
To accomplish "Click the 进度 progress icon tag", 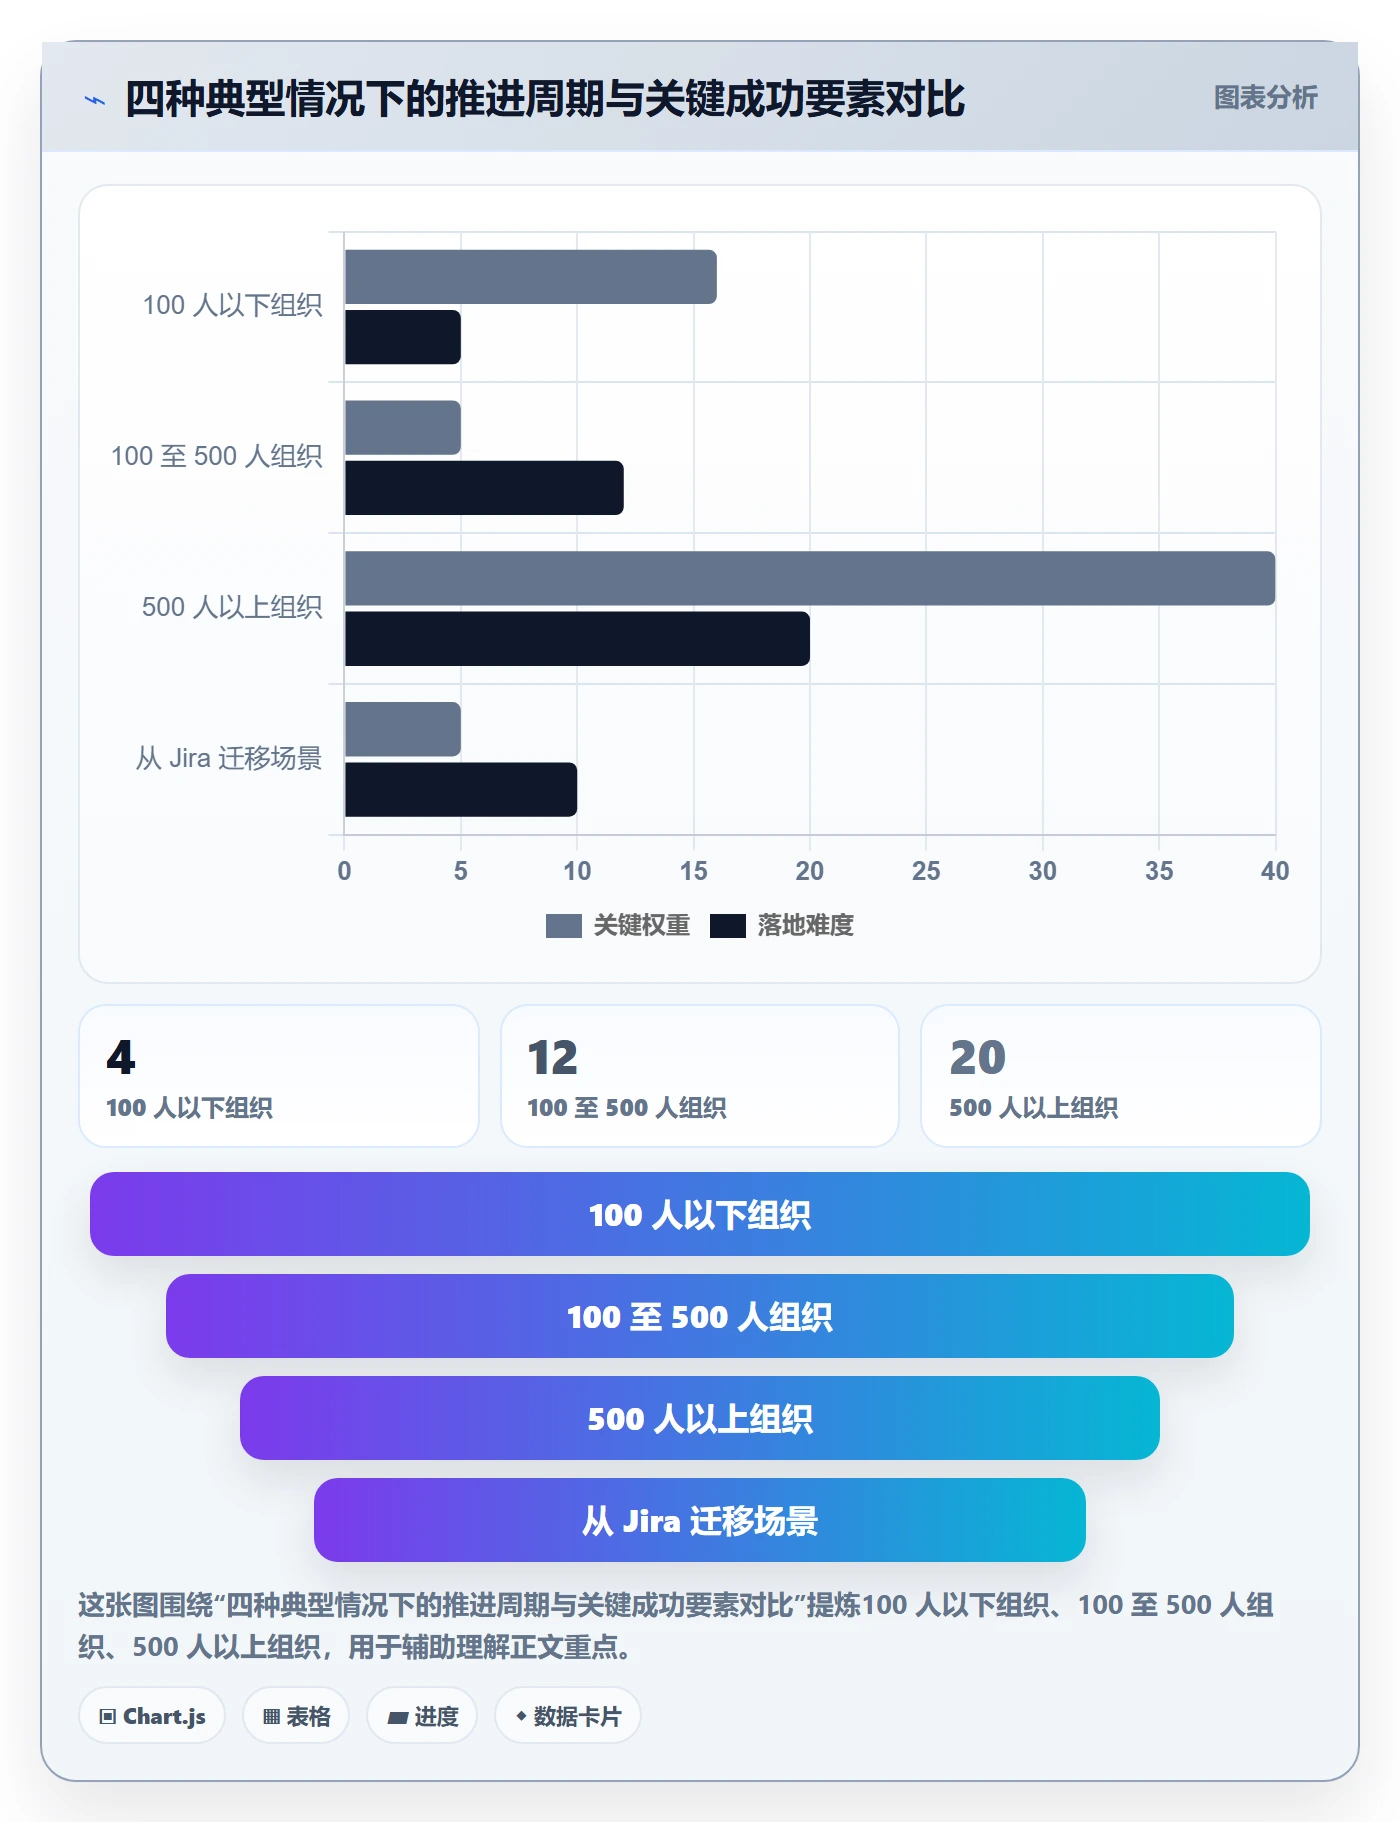I will point(422,1716).
